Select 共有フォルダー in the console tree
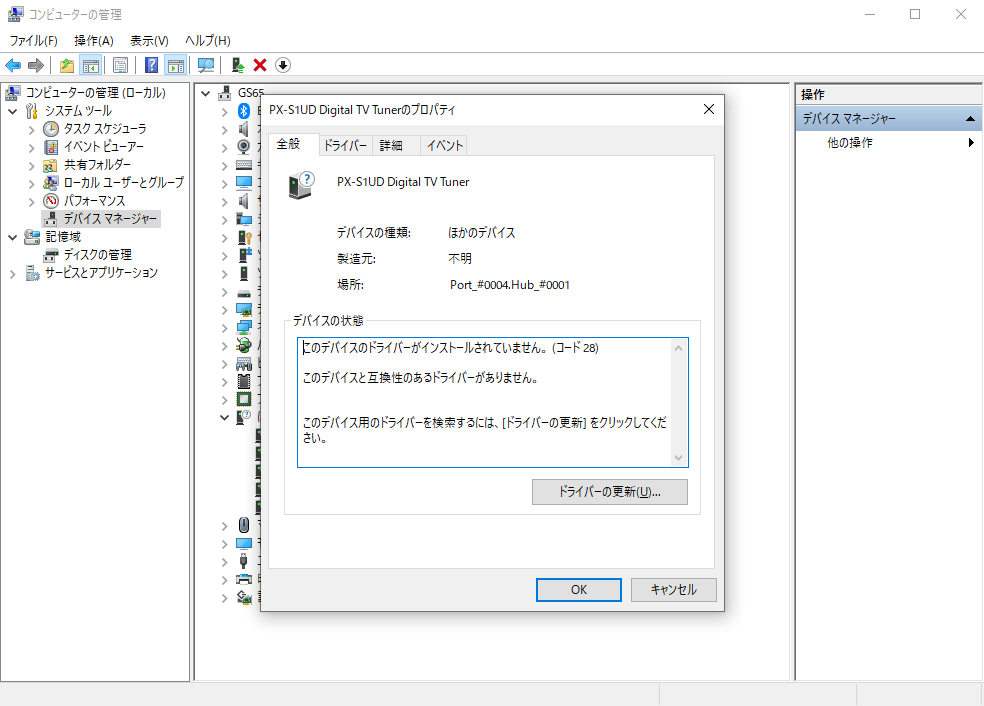Screen dimensions: 984x706 coord(97,165)
